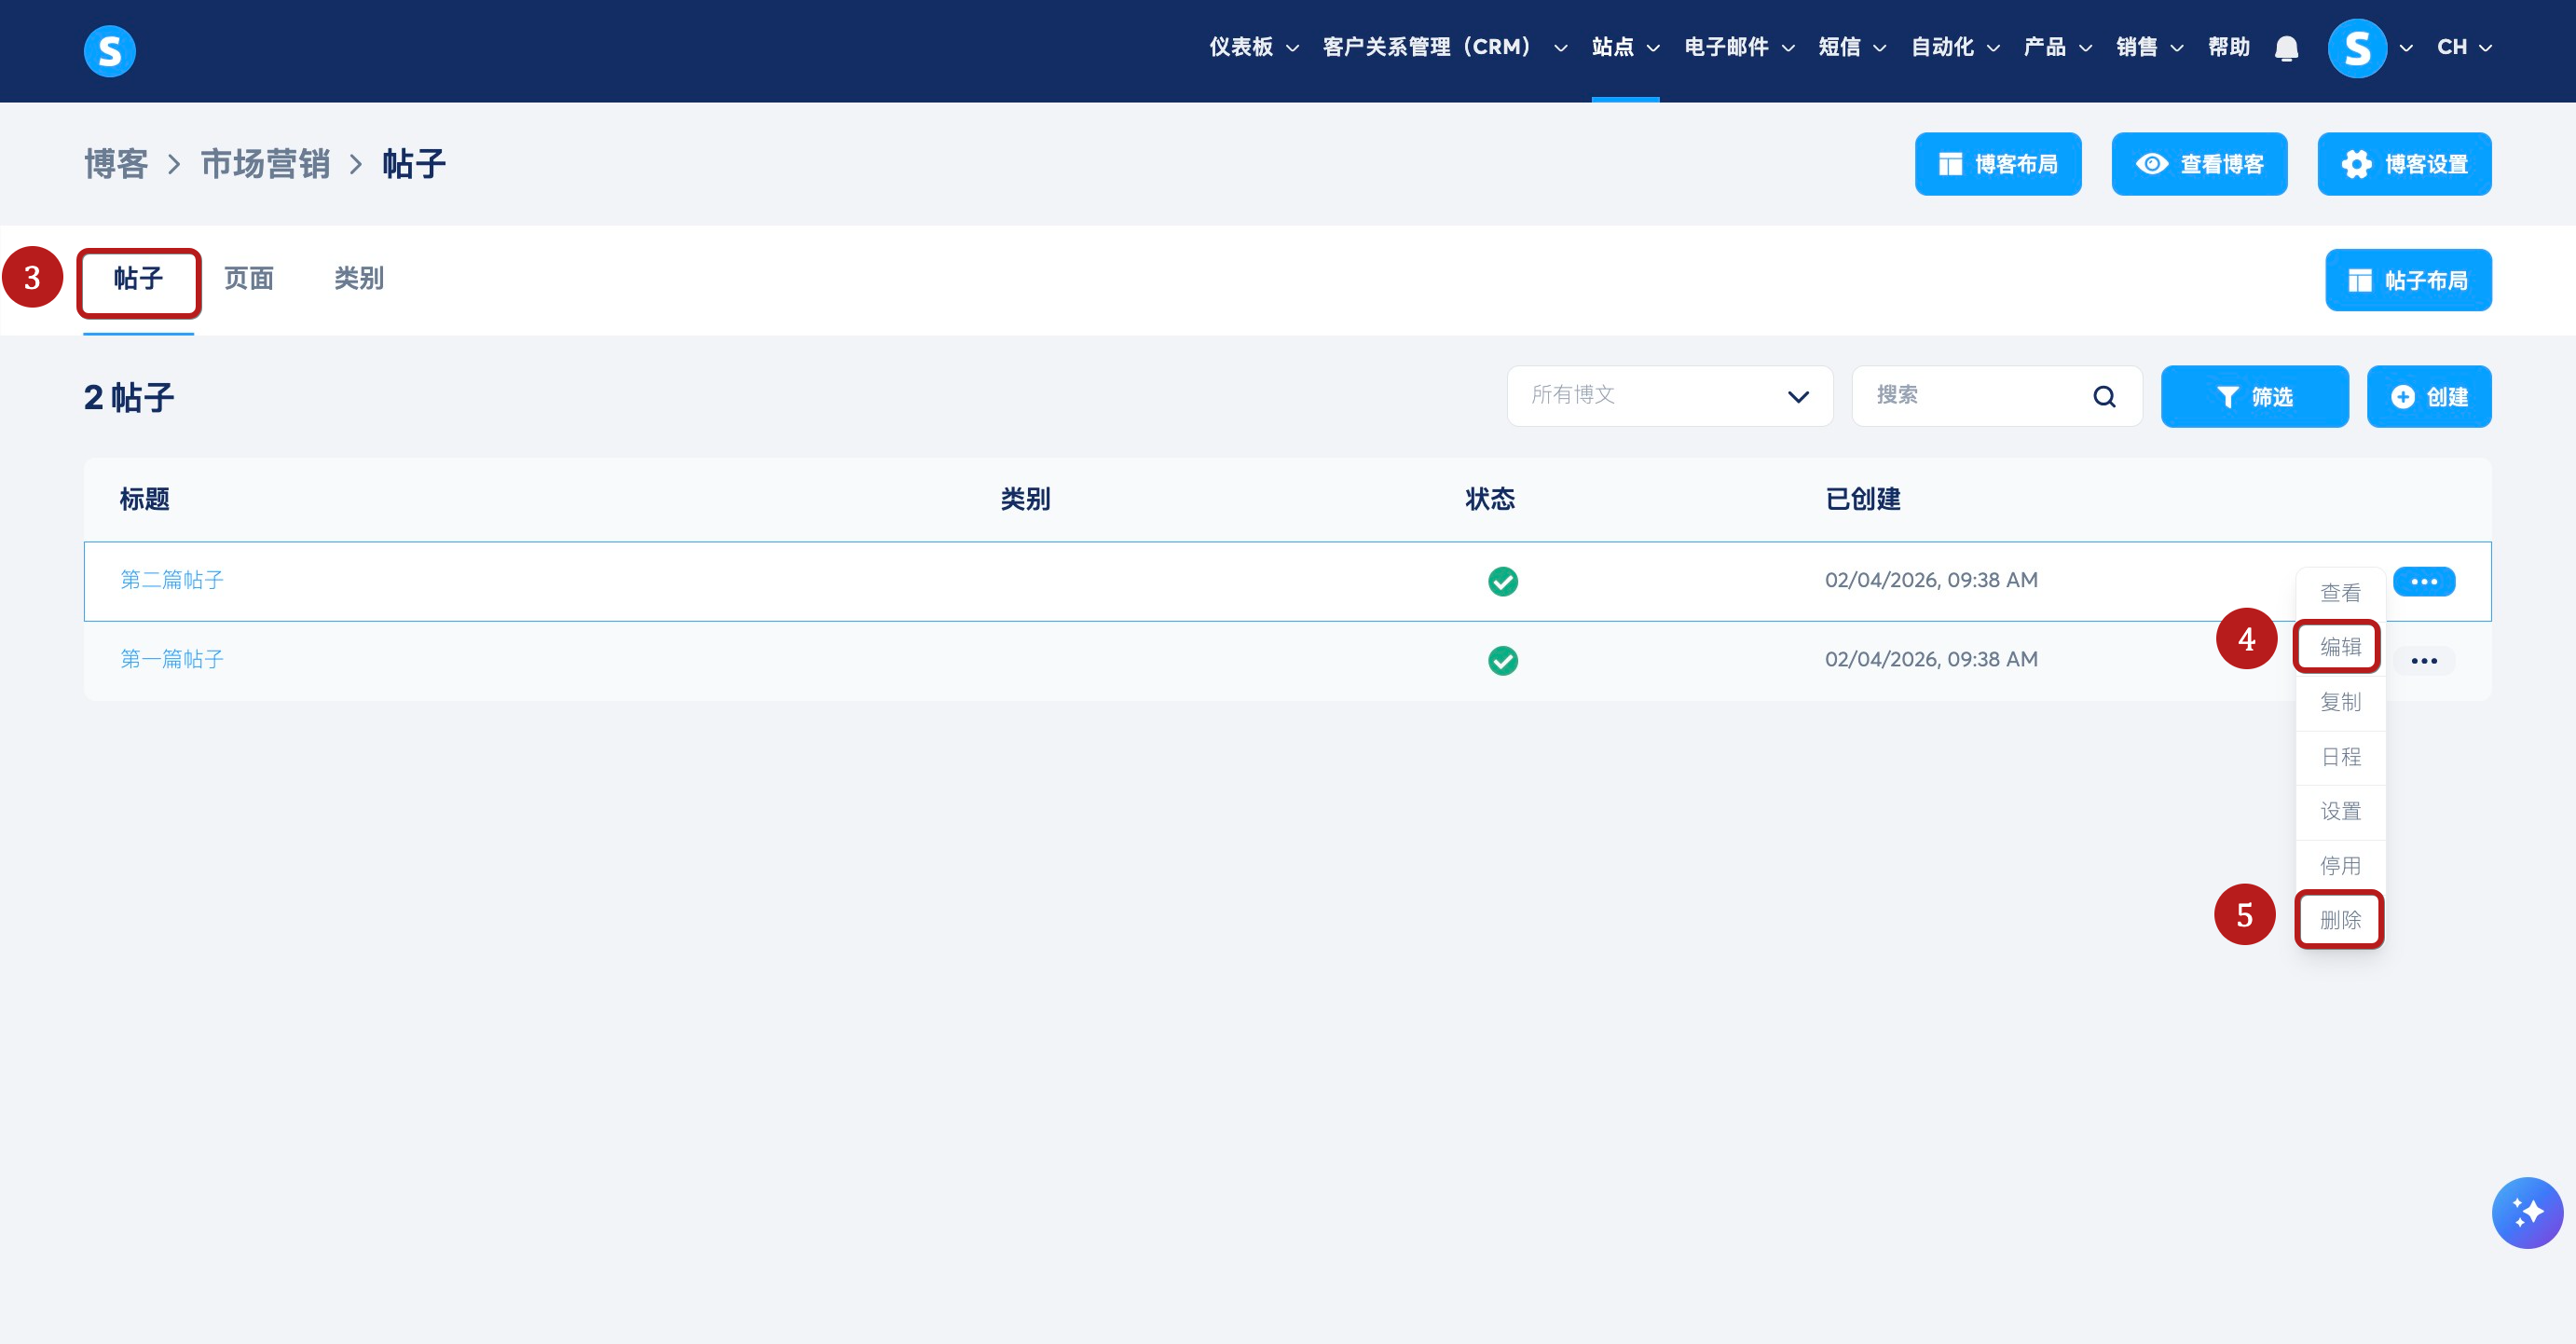Click status checkmark of 第一篇帖子
This screenshot has height=1344, width=2576.
point(1502,661)
